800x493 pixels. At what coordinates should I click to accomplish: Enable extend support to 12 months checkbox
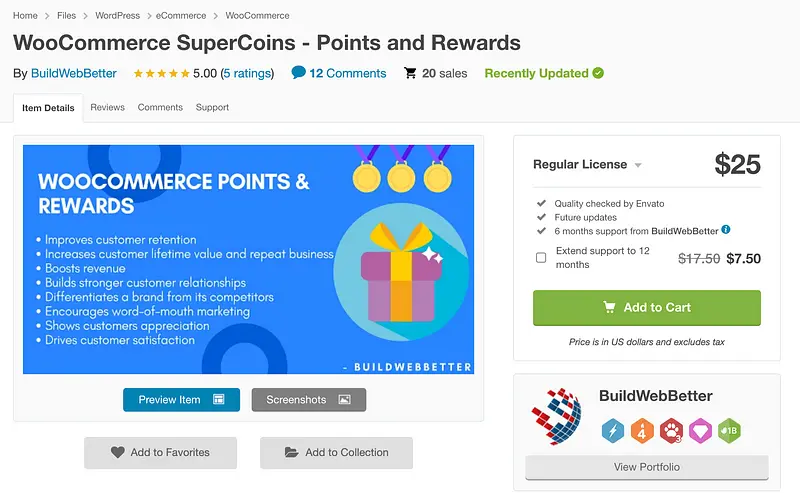(x=541, y=258)
